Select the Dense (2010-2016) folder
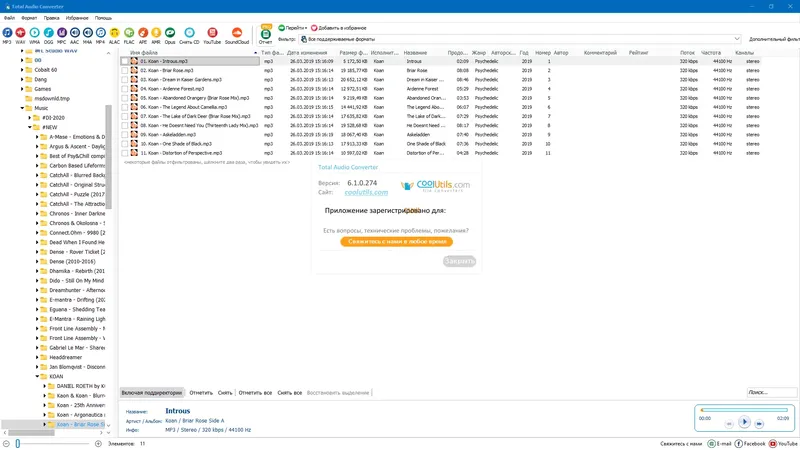Viewport: 800px width, 450px height. (72, 261)
